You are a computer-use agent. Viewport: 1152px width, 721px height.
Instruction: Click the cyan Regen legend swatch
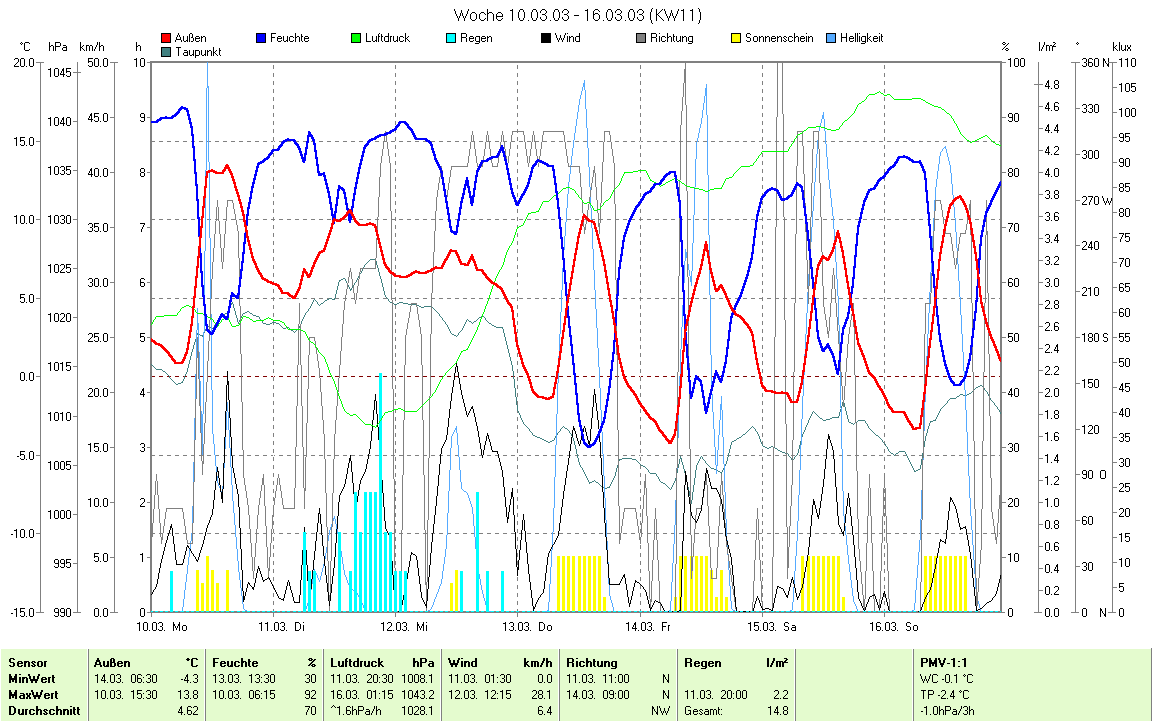452,39
